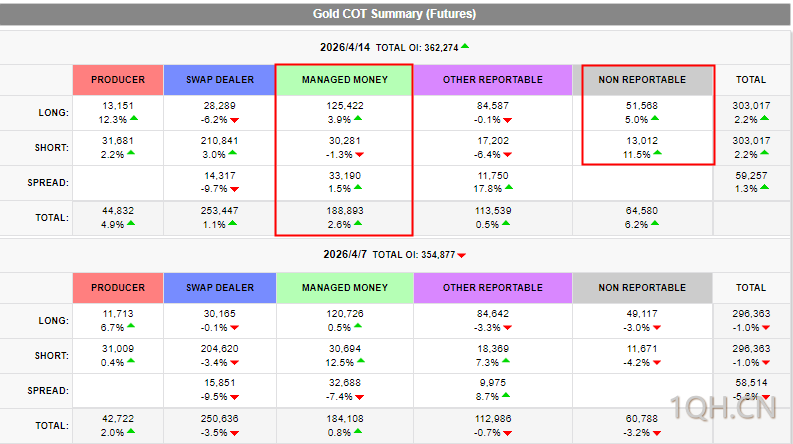Image resolution: width=793 pixels, height=444 pixels.
Task: Click red down arrow next to -9.7%
Action: coord(235,189)
